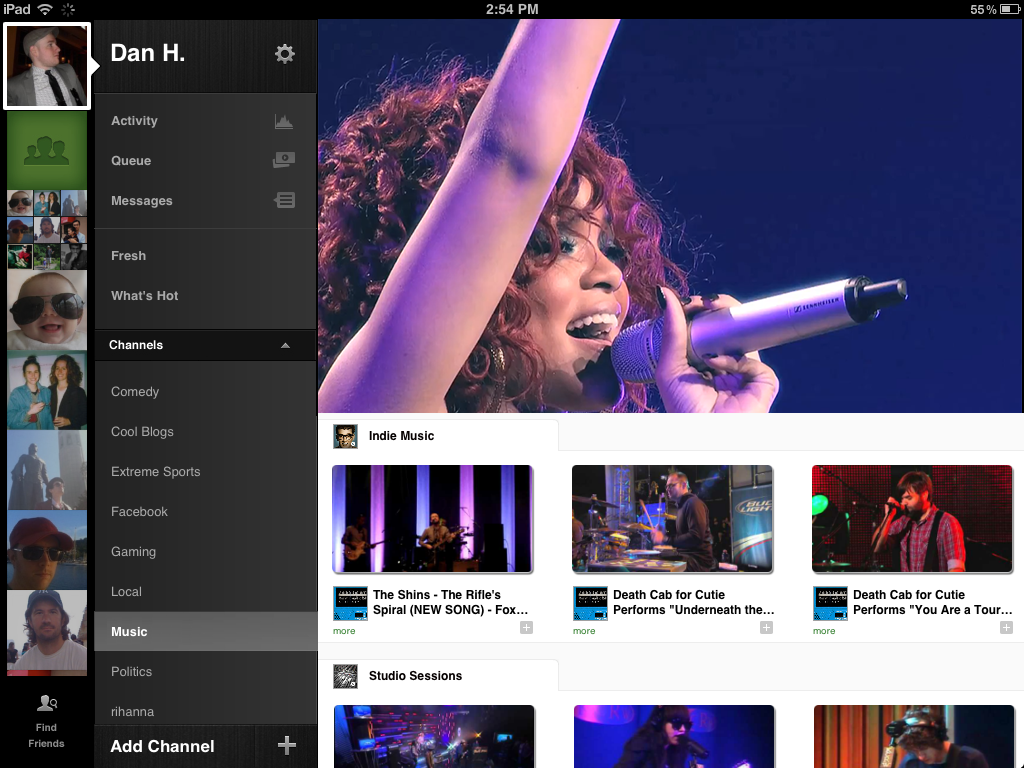Add "Underneath the..." video with plus icon
This screenshot has height=768, width=1024.
[767, 628]
